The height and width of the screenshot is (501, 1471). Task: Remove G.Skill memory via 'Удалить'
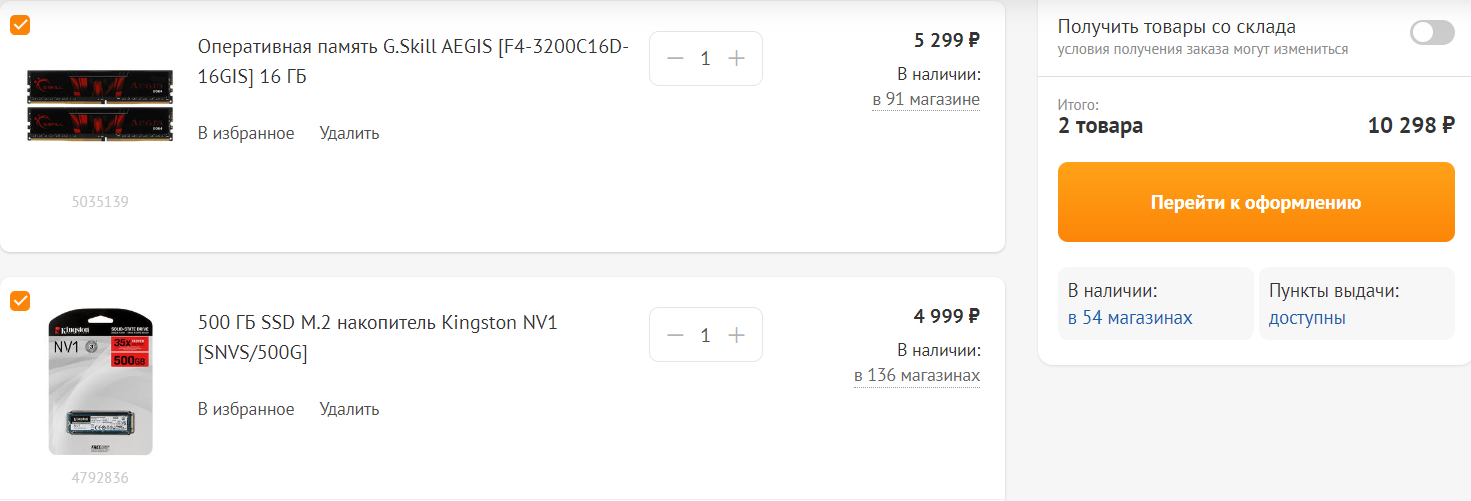point(349,133)
